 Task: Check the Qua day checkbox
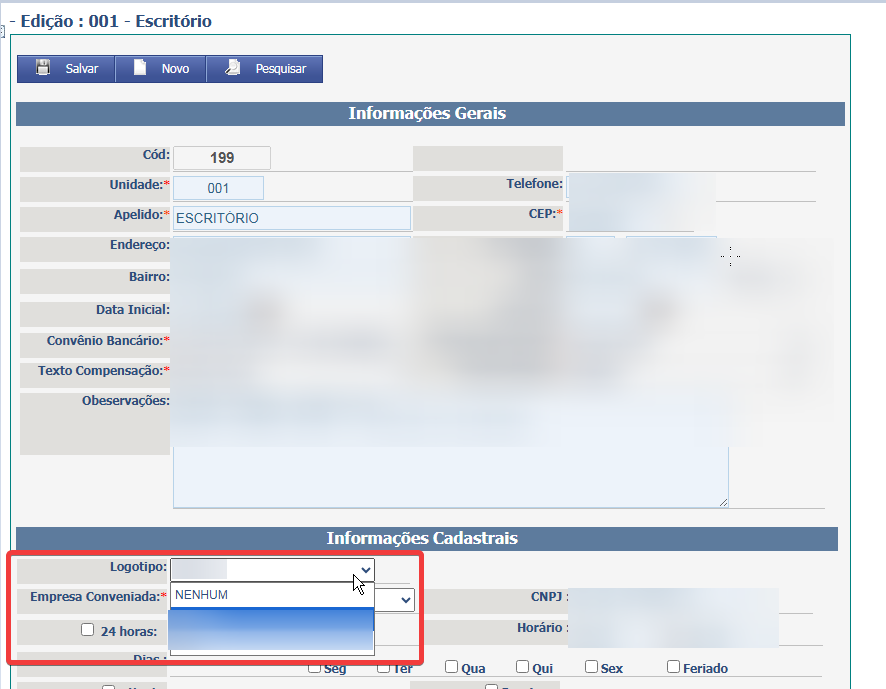(x=451, y=667)
